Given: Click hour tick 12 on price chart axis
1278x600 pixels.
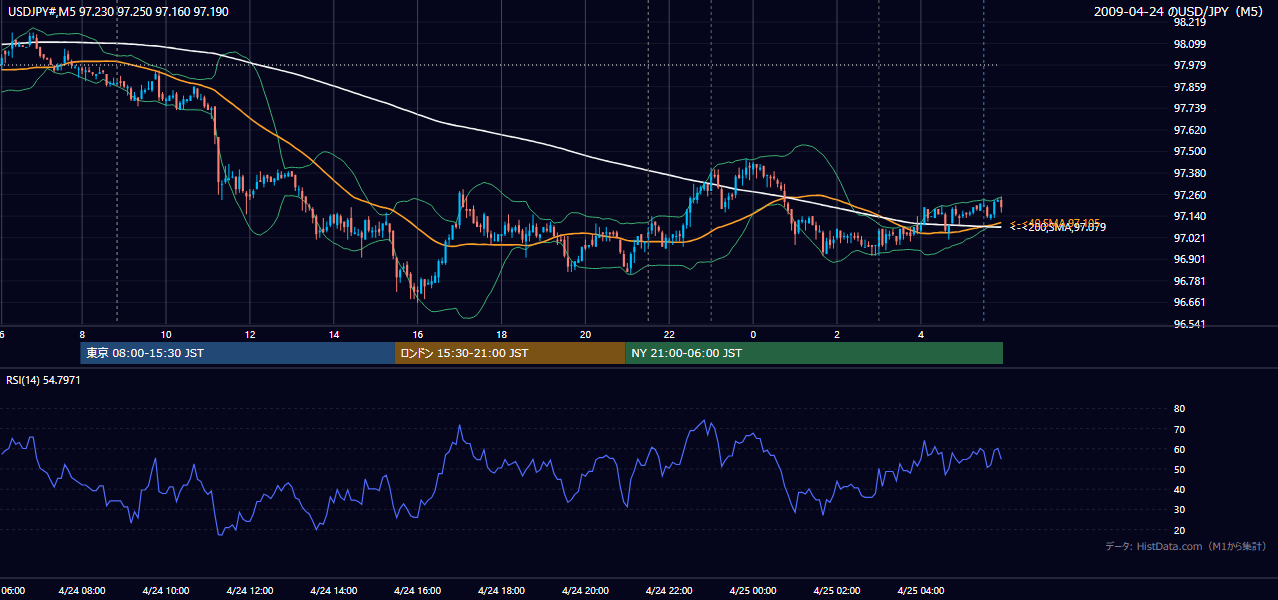Looking at the screenshot, I should coord(250,334).
